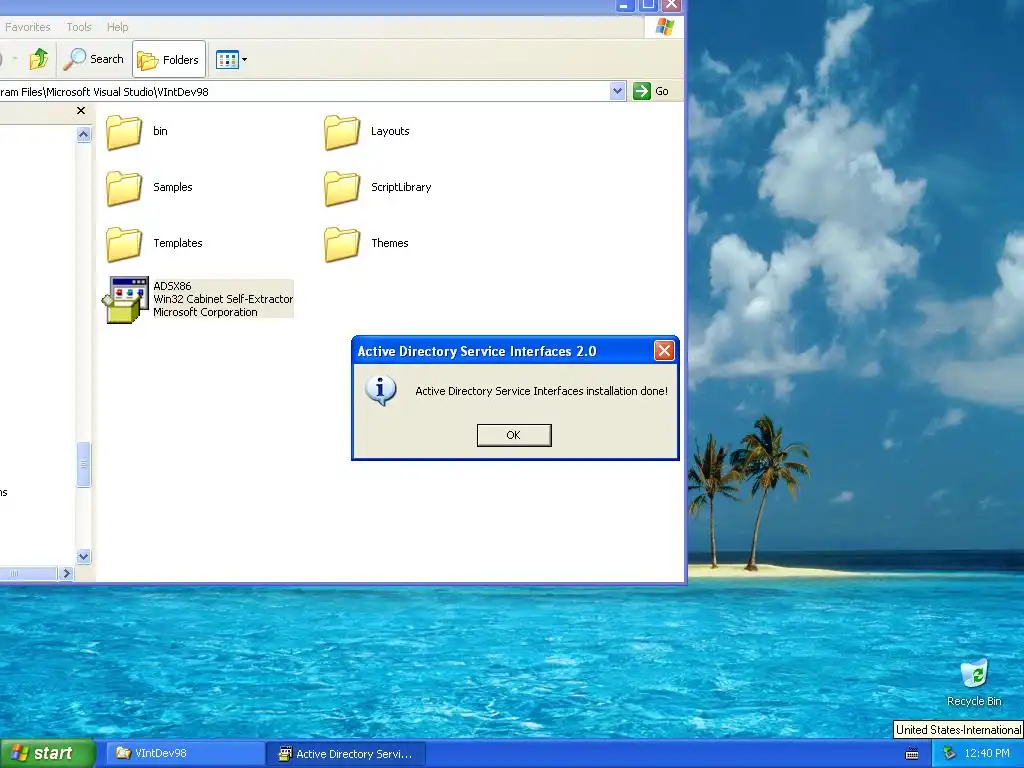Screen dimensions: 1024x768
Task: Click the side pane vertical scrollbar thumb
Action: 84,464
